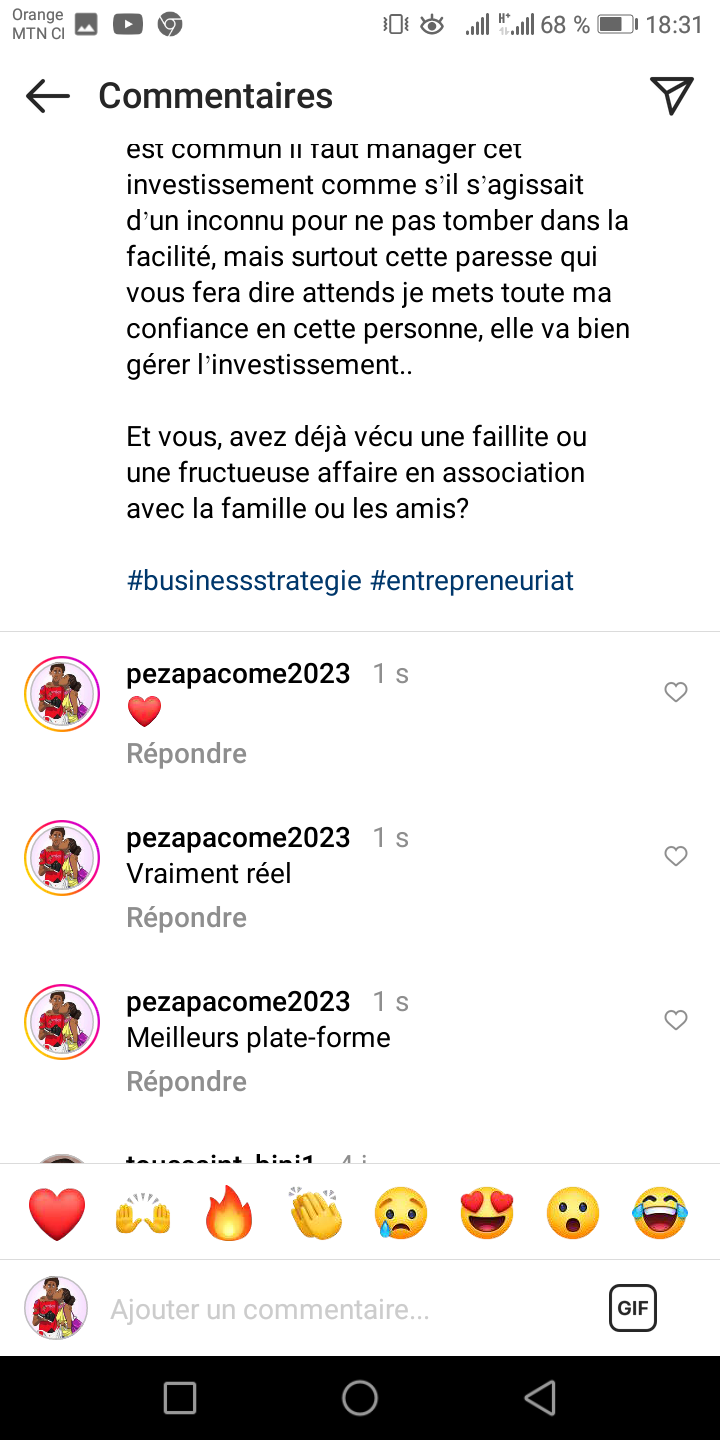This screenshot has height=1440, width=720.
Task: Insert the surprised face quick emoji
Action: tap(573, 1214)
